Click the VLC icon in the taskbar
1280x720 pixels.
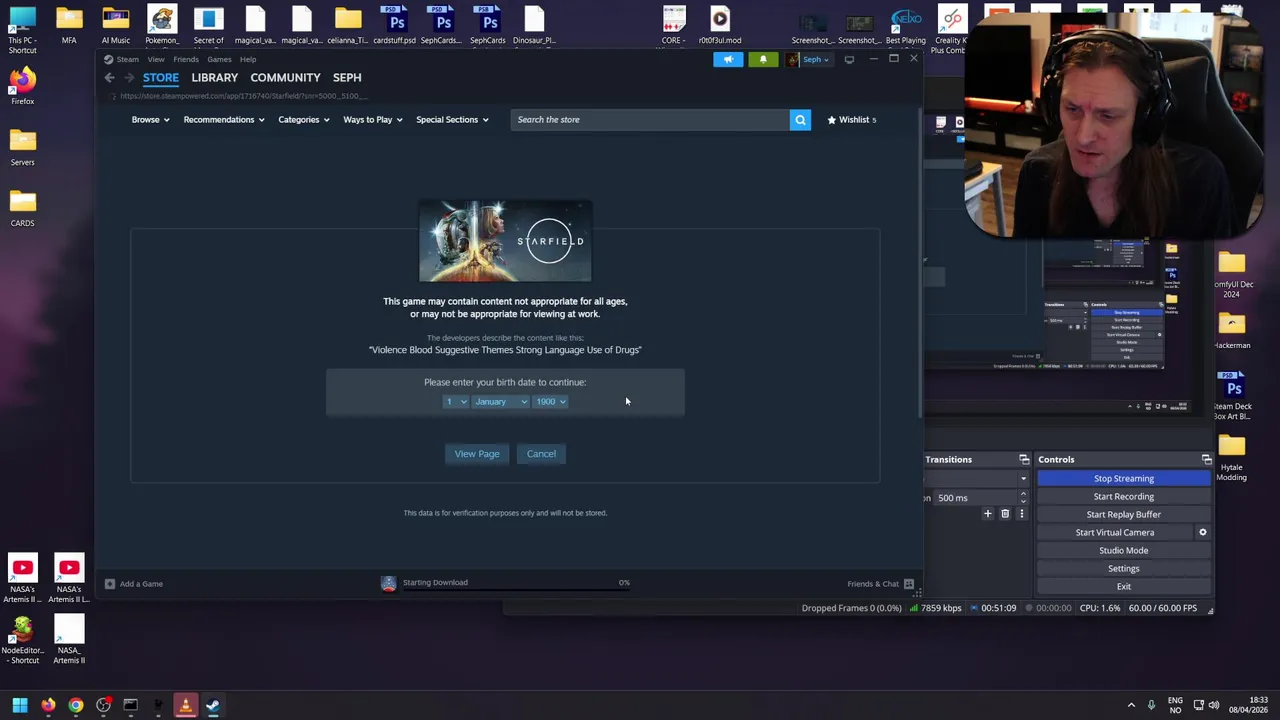point(185,706)
